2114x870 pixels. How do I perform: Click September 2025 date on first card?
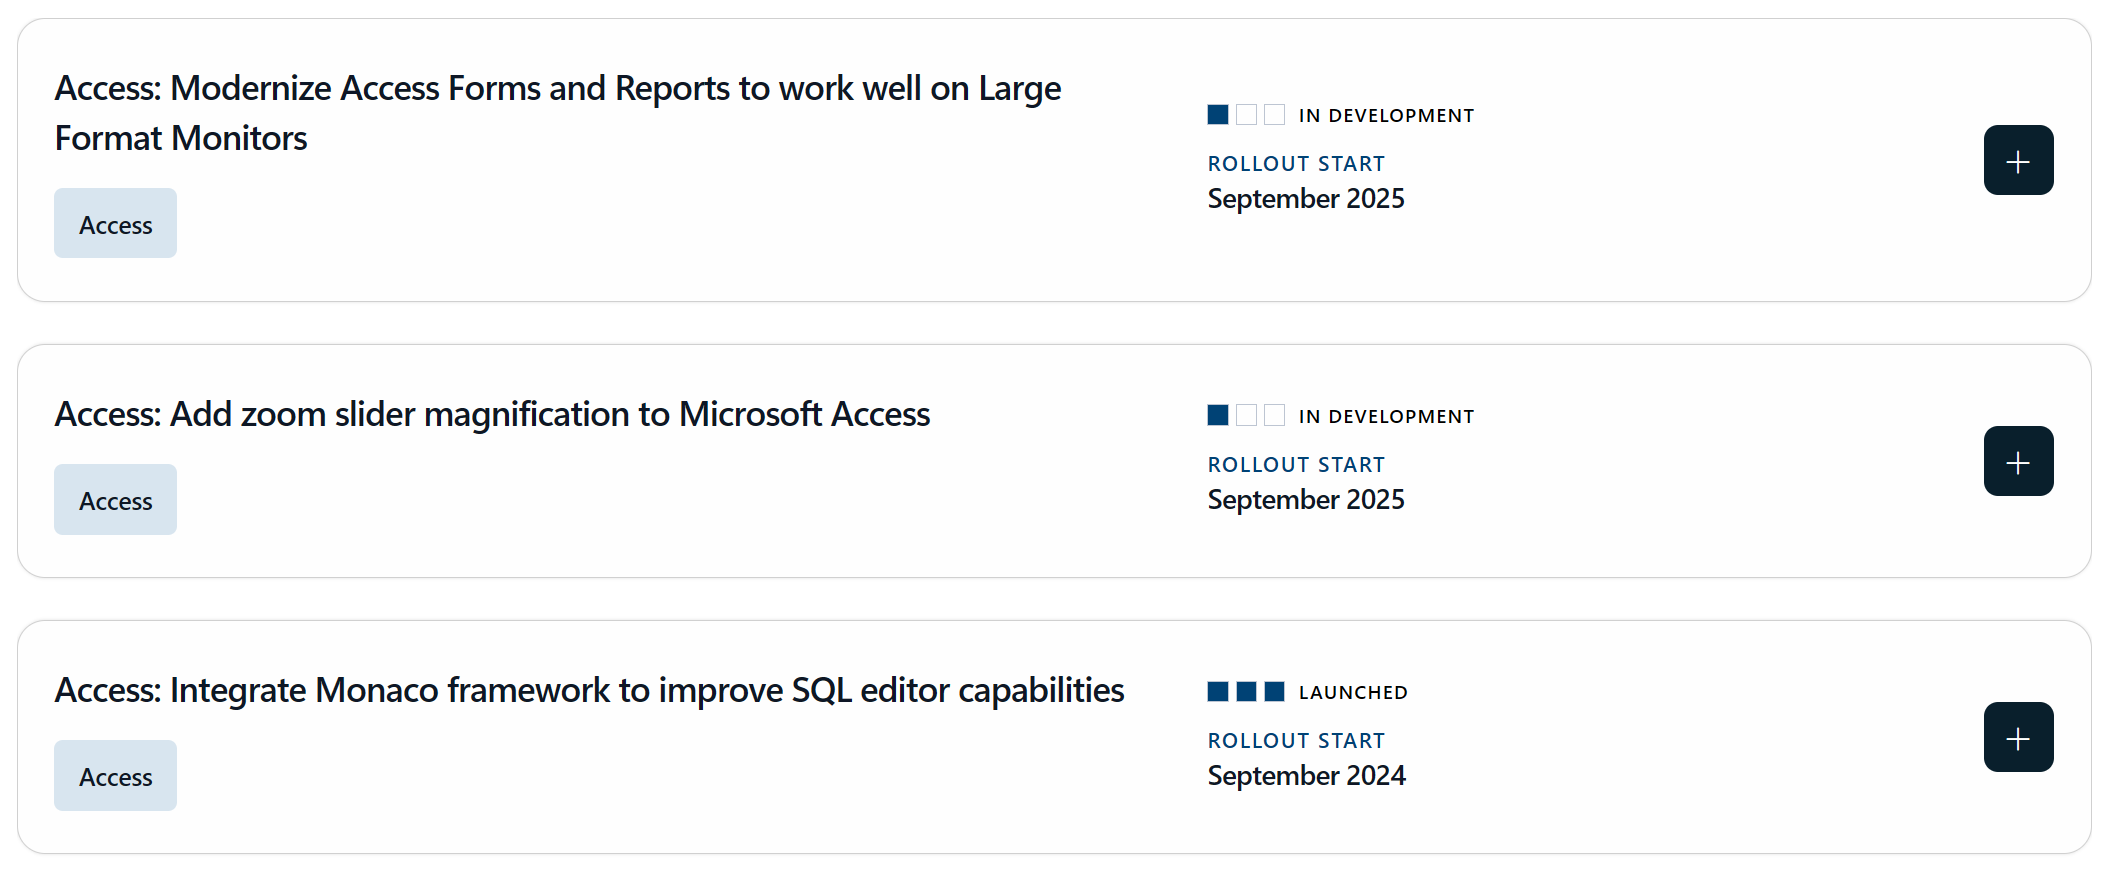click(x=1306, y=198)
